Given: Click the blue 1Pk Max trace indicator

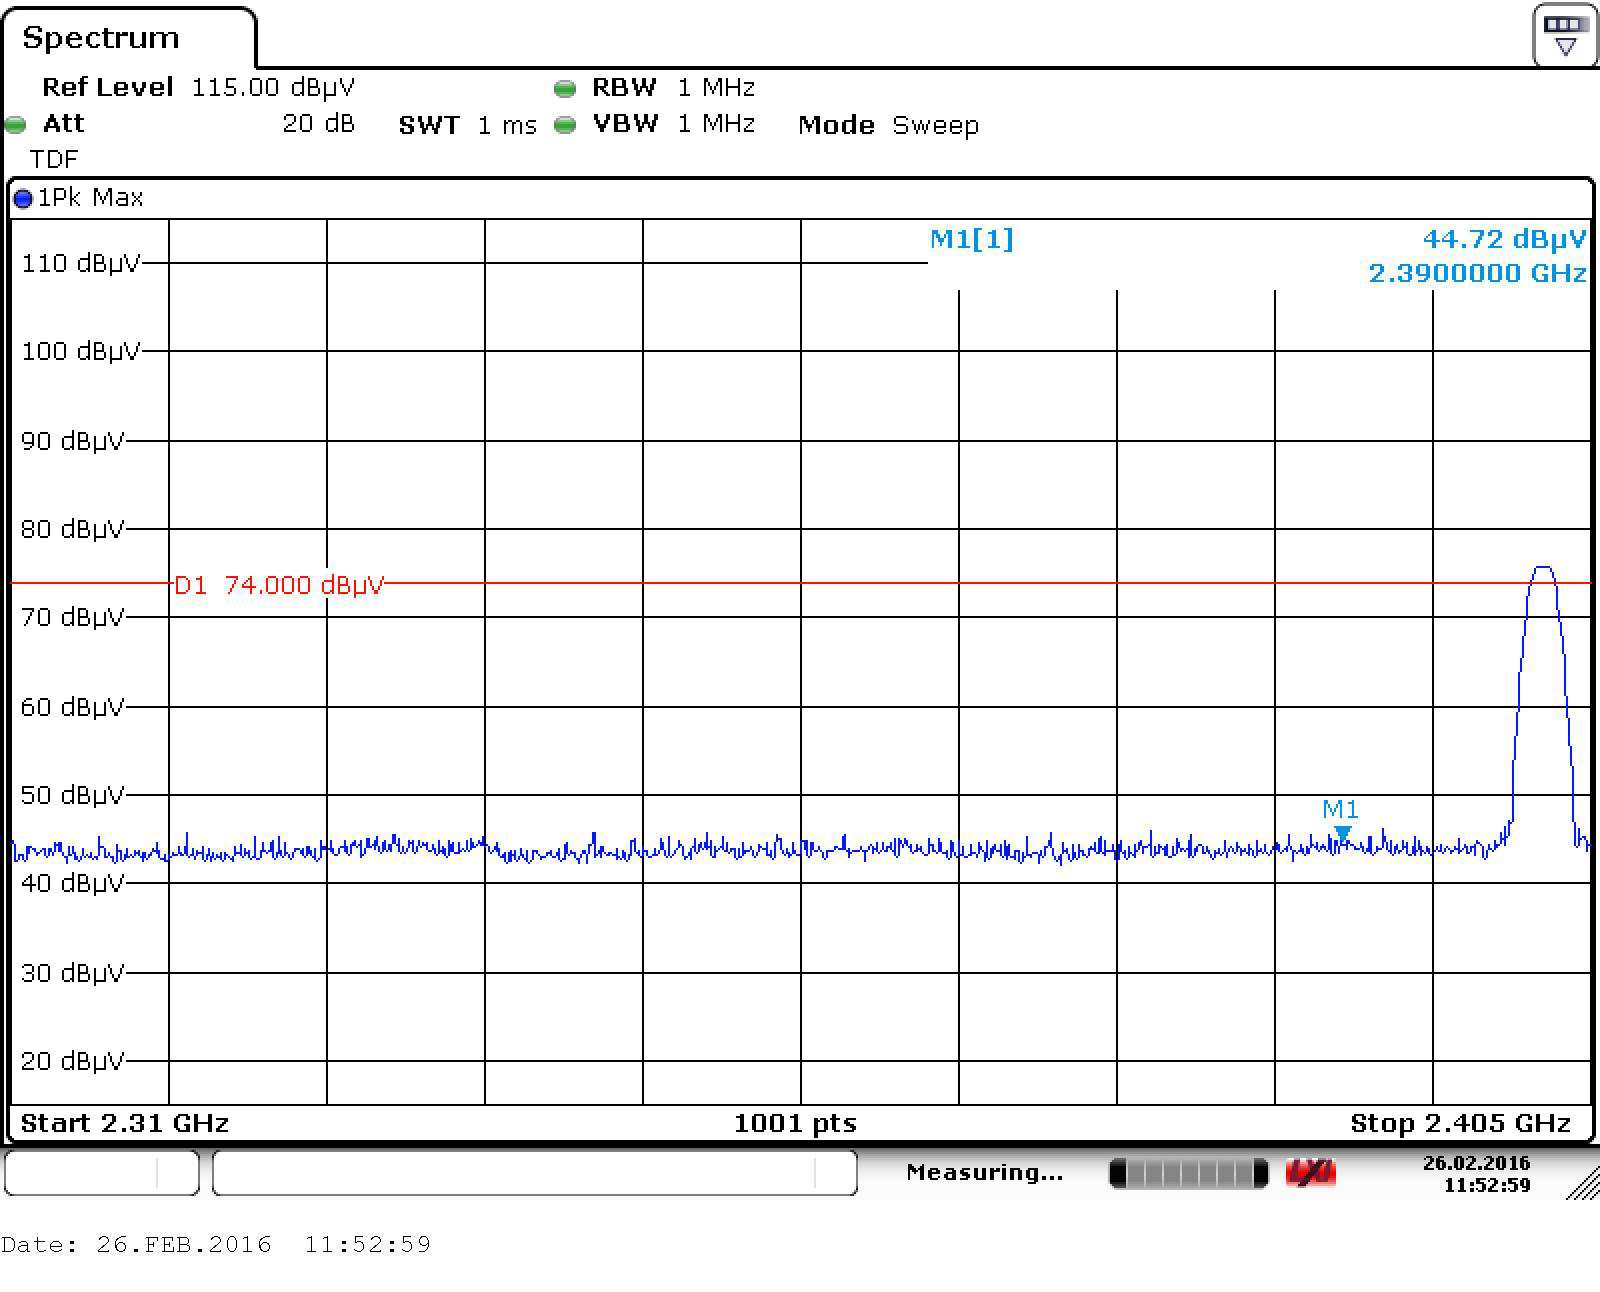Looking at the screenshot, I should (23, 198).
